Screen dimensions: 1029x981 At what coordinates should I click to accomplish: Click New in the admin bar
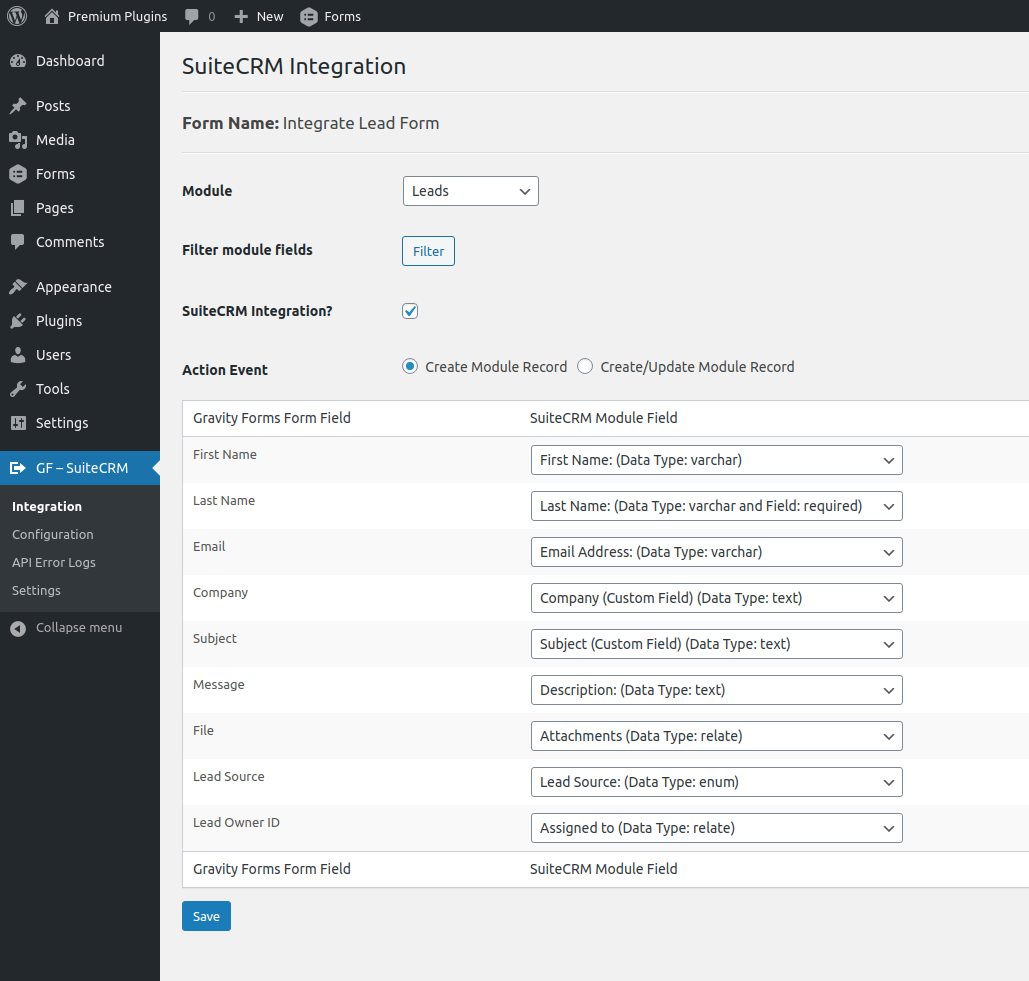point(259,16)
